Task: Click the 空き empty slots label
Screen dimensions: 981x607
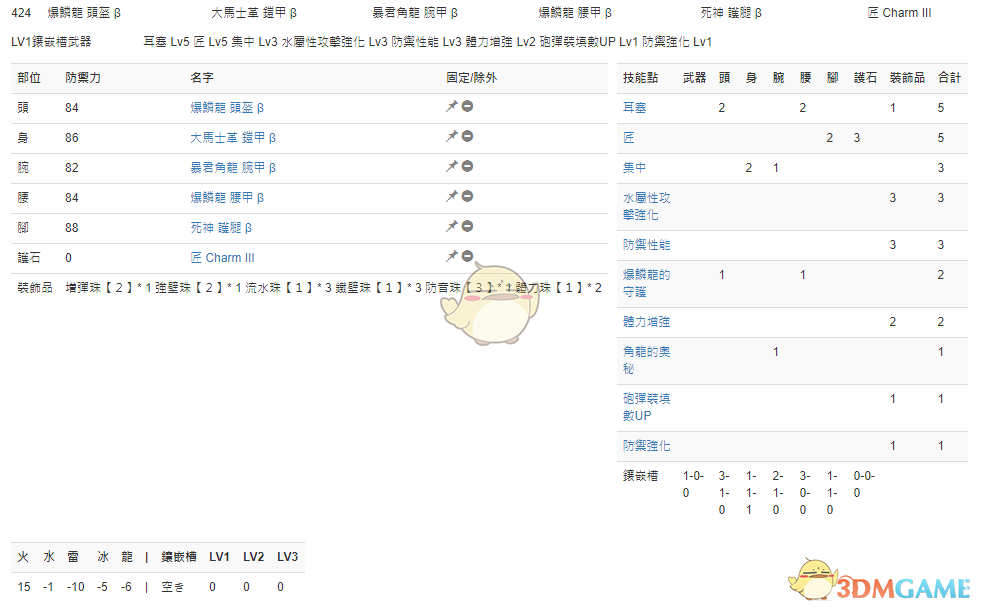Action: (x=173, y=587)
